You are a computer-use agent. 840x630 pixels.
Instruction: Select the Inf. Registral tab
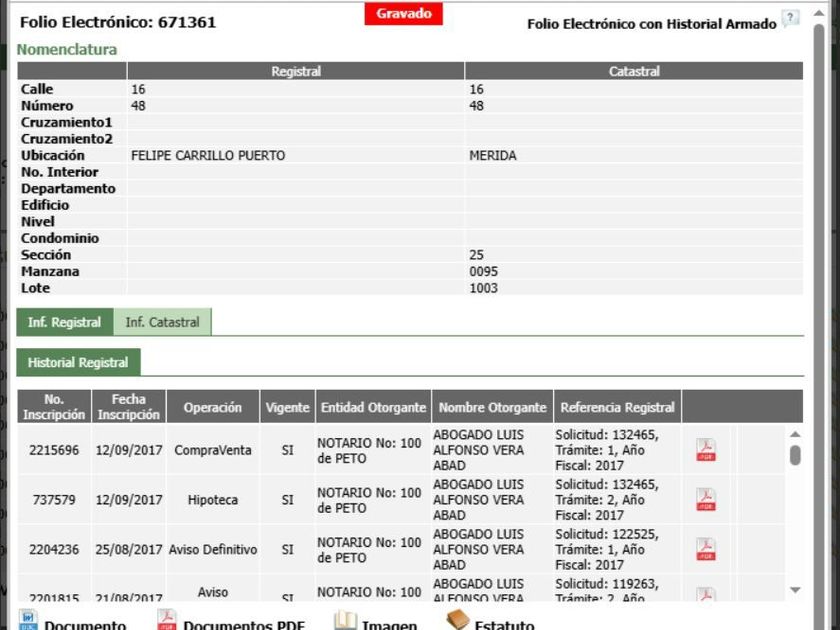point(64,322)
